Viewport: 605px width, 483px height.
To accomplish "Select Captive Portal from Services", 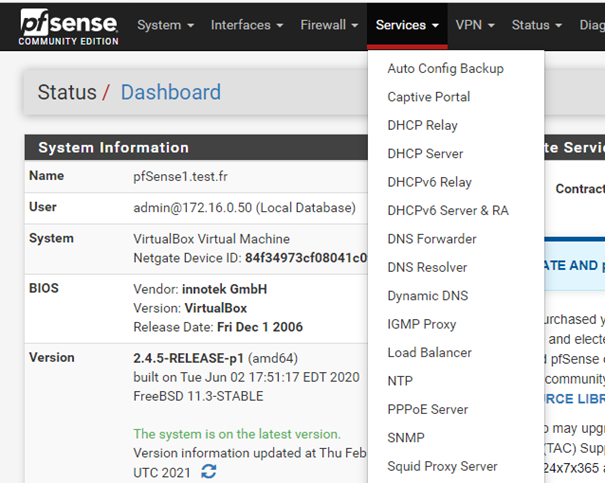I will [x=429, y=97].
